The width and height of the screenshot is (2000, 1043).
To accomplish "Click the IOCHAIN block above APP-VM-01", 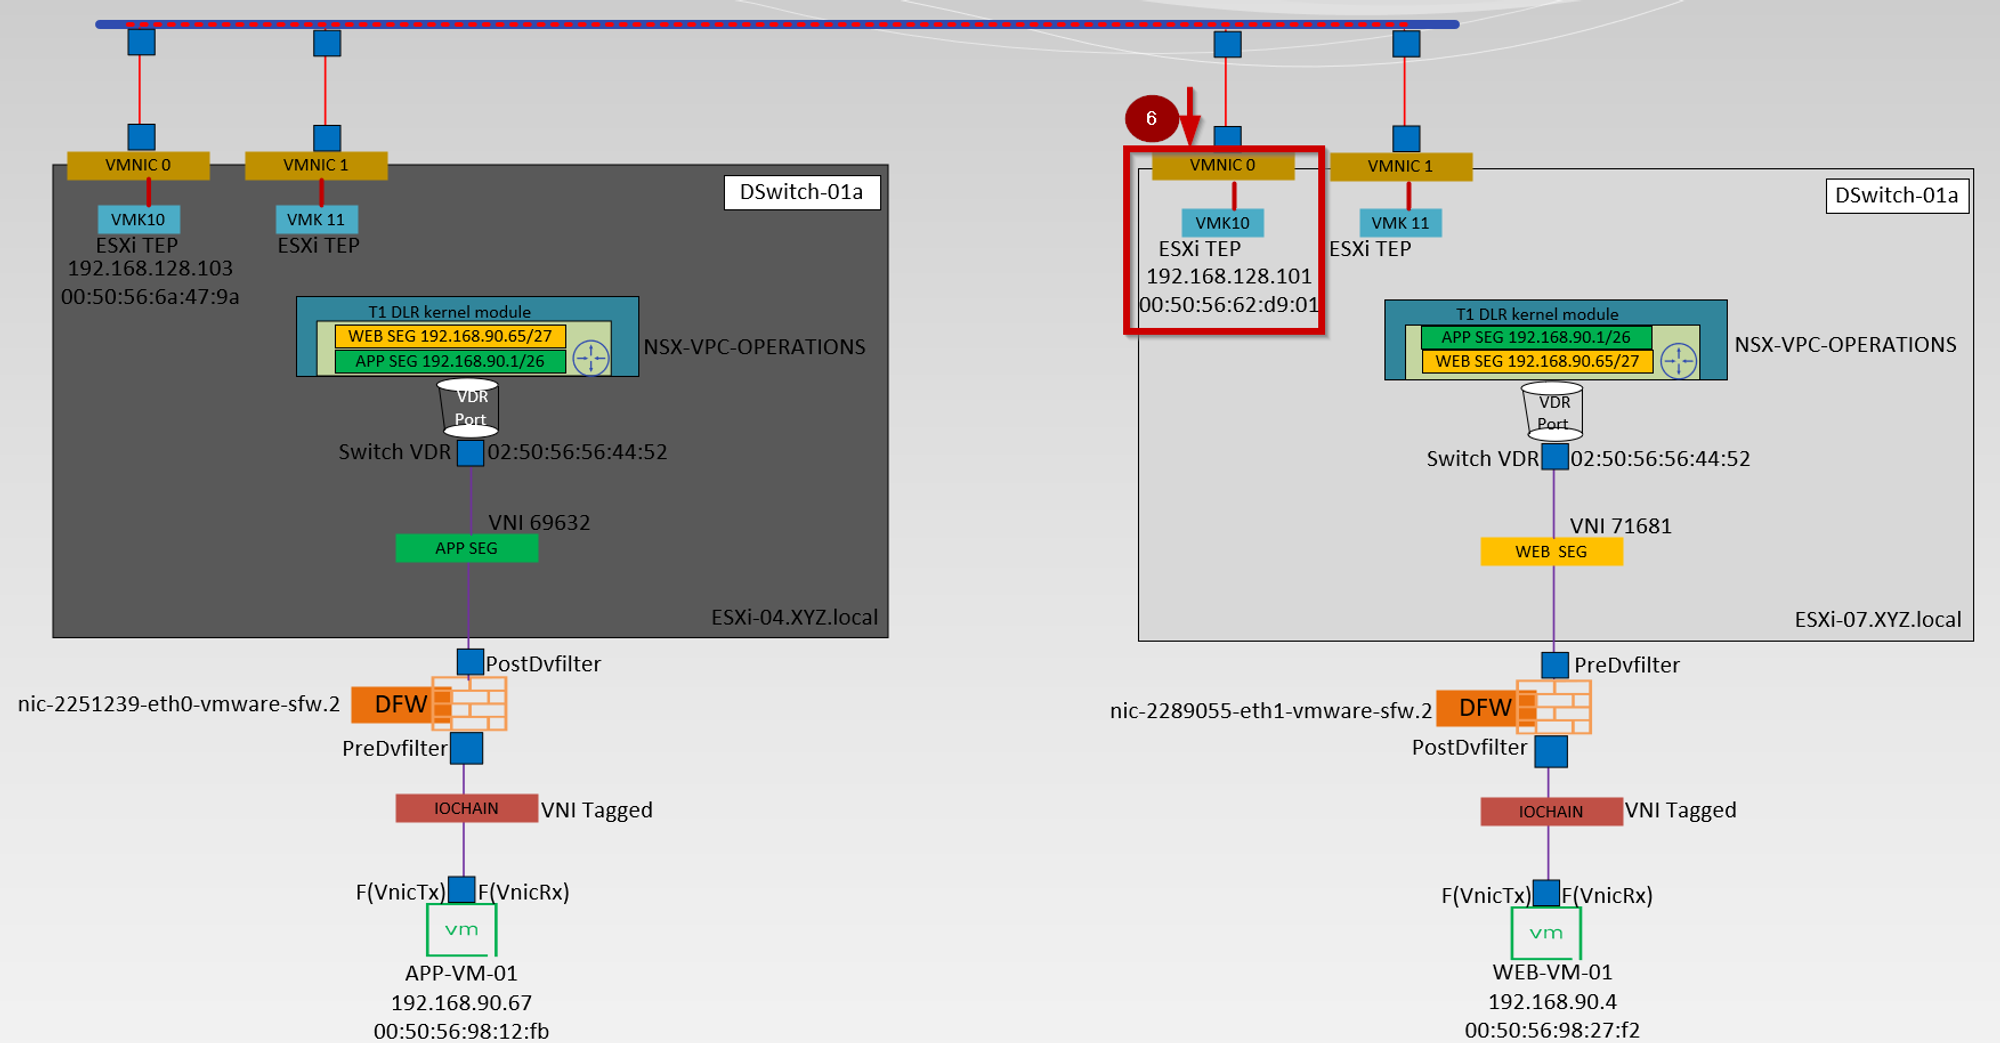I will (466, 808).
